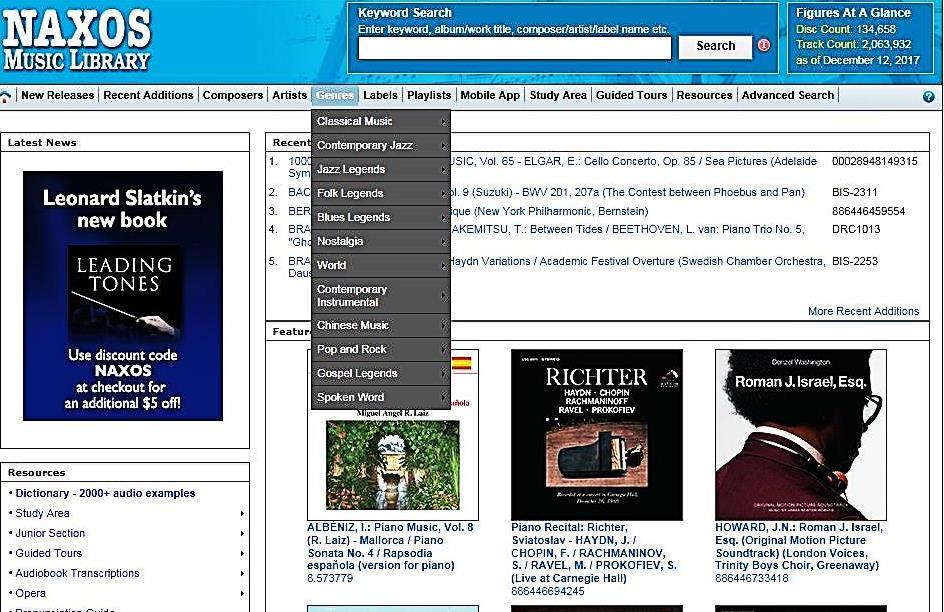Expand Contemporary Instrumental genre submenu
The height and width of the screenshot is (612, 944).
point(380,296)
